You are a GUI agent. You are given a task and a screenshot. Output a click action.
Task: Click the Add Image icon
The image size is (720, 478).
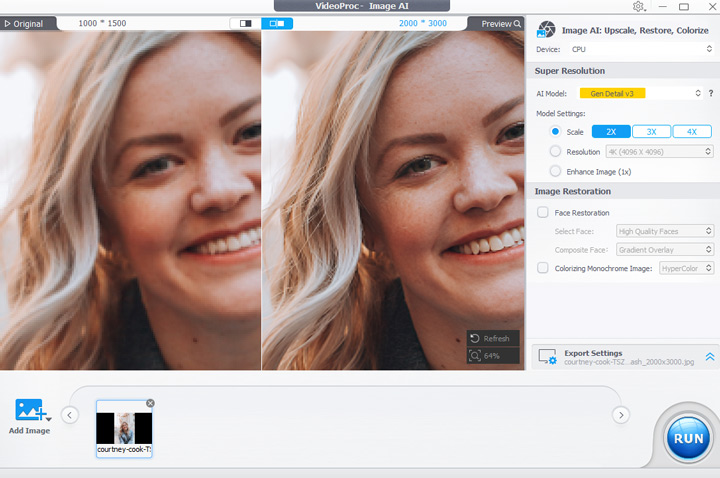click(30, 411)
